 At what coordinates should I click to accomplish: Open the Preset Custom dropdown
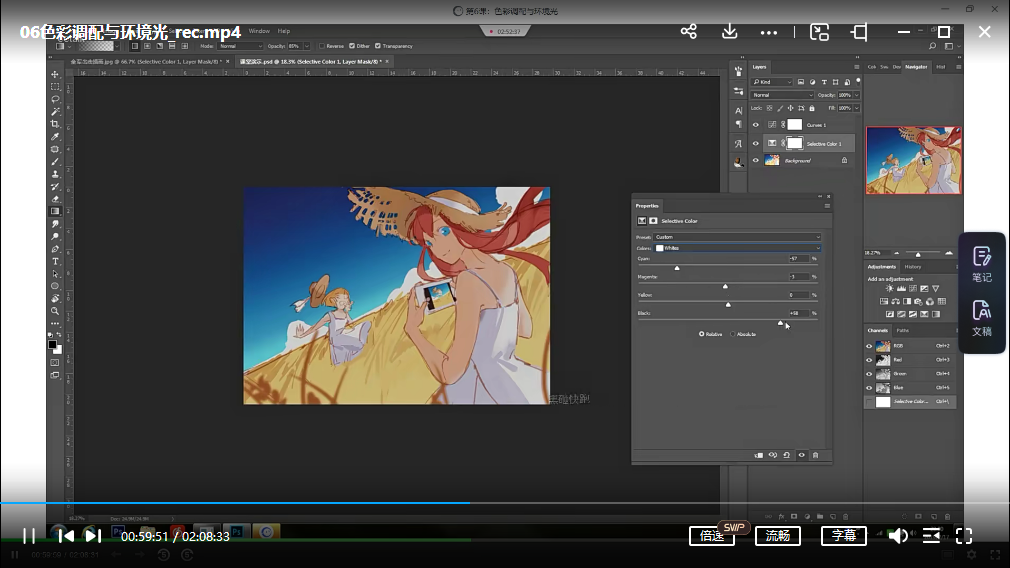(737, 237)
